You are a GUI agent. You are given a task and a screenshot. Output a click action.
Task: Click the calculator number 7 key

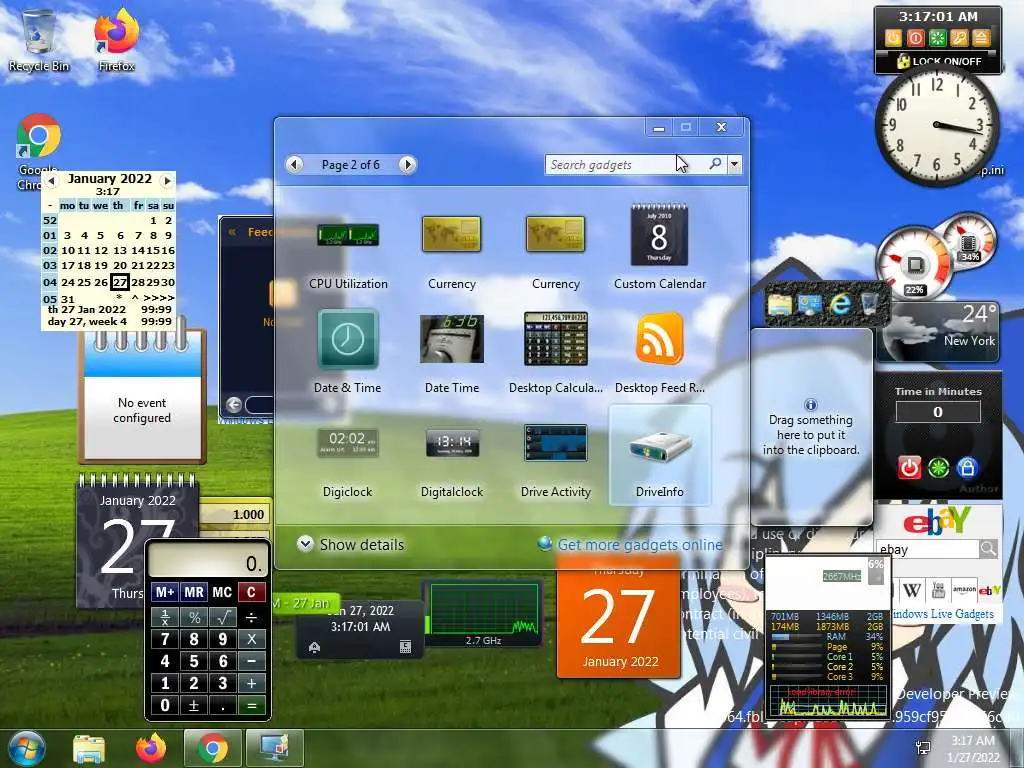click(x=165, y=639)
